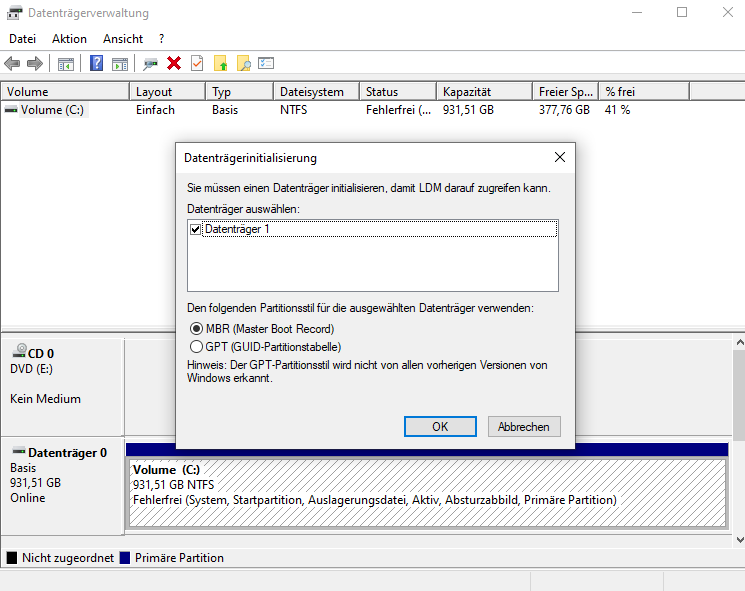Screen dimensions: 745x591
Task: Check the Datenträger 1 checkbox
Action: pos(195,229)
